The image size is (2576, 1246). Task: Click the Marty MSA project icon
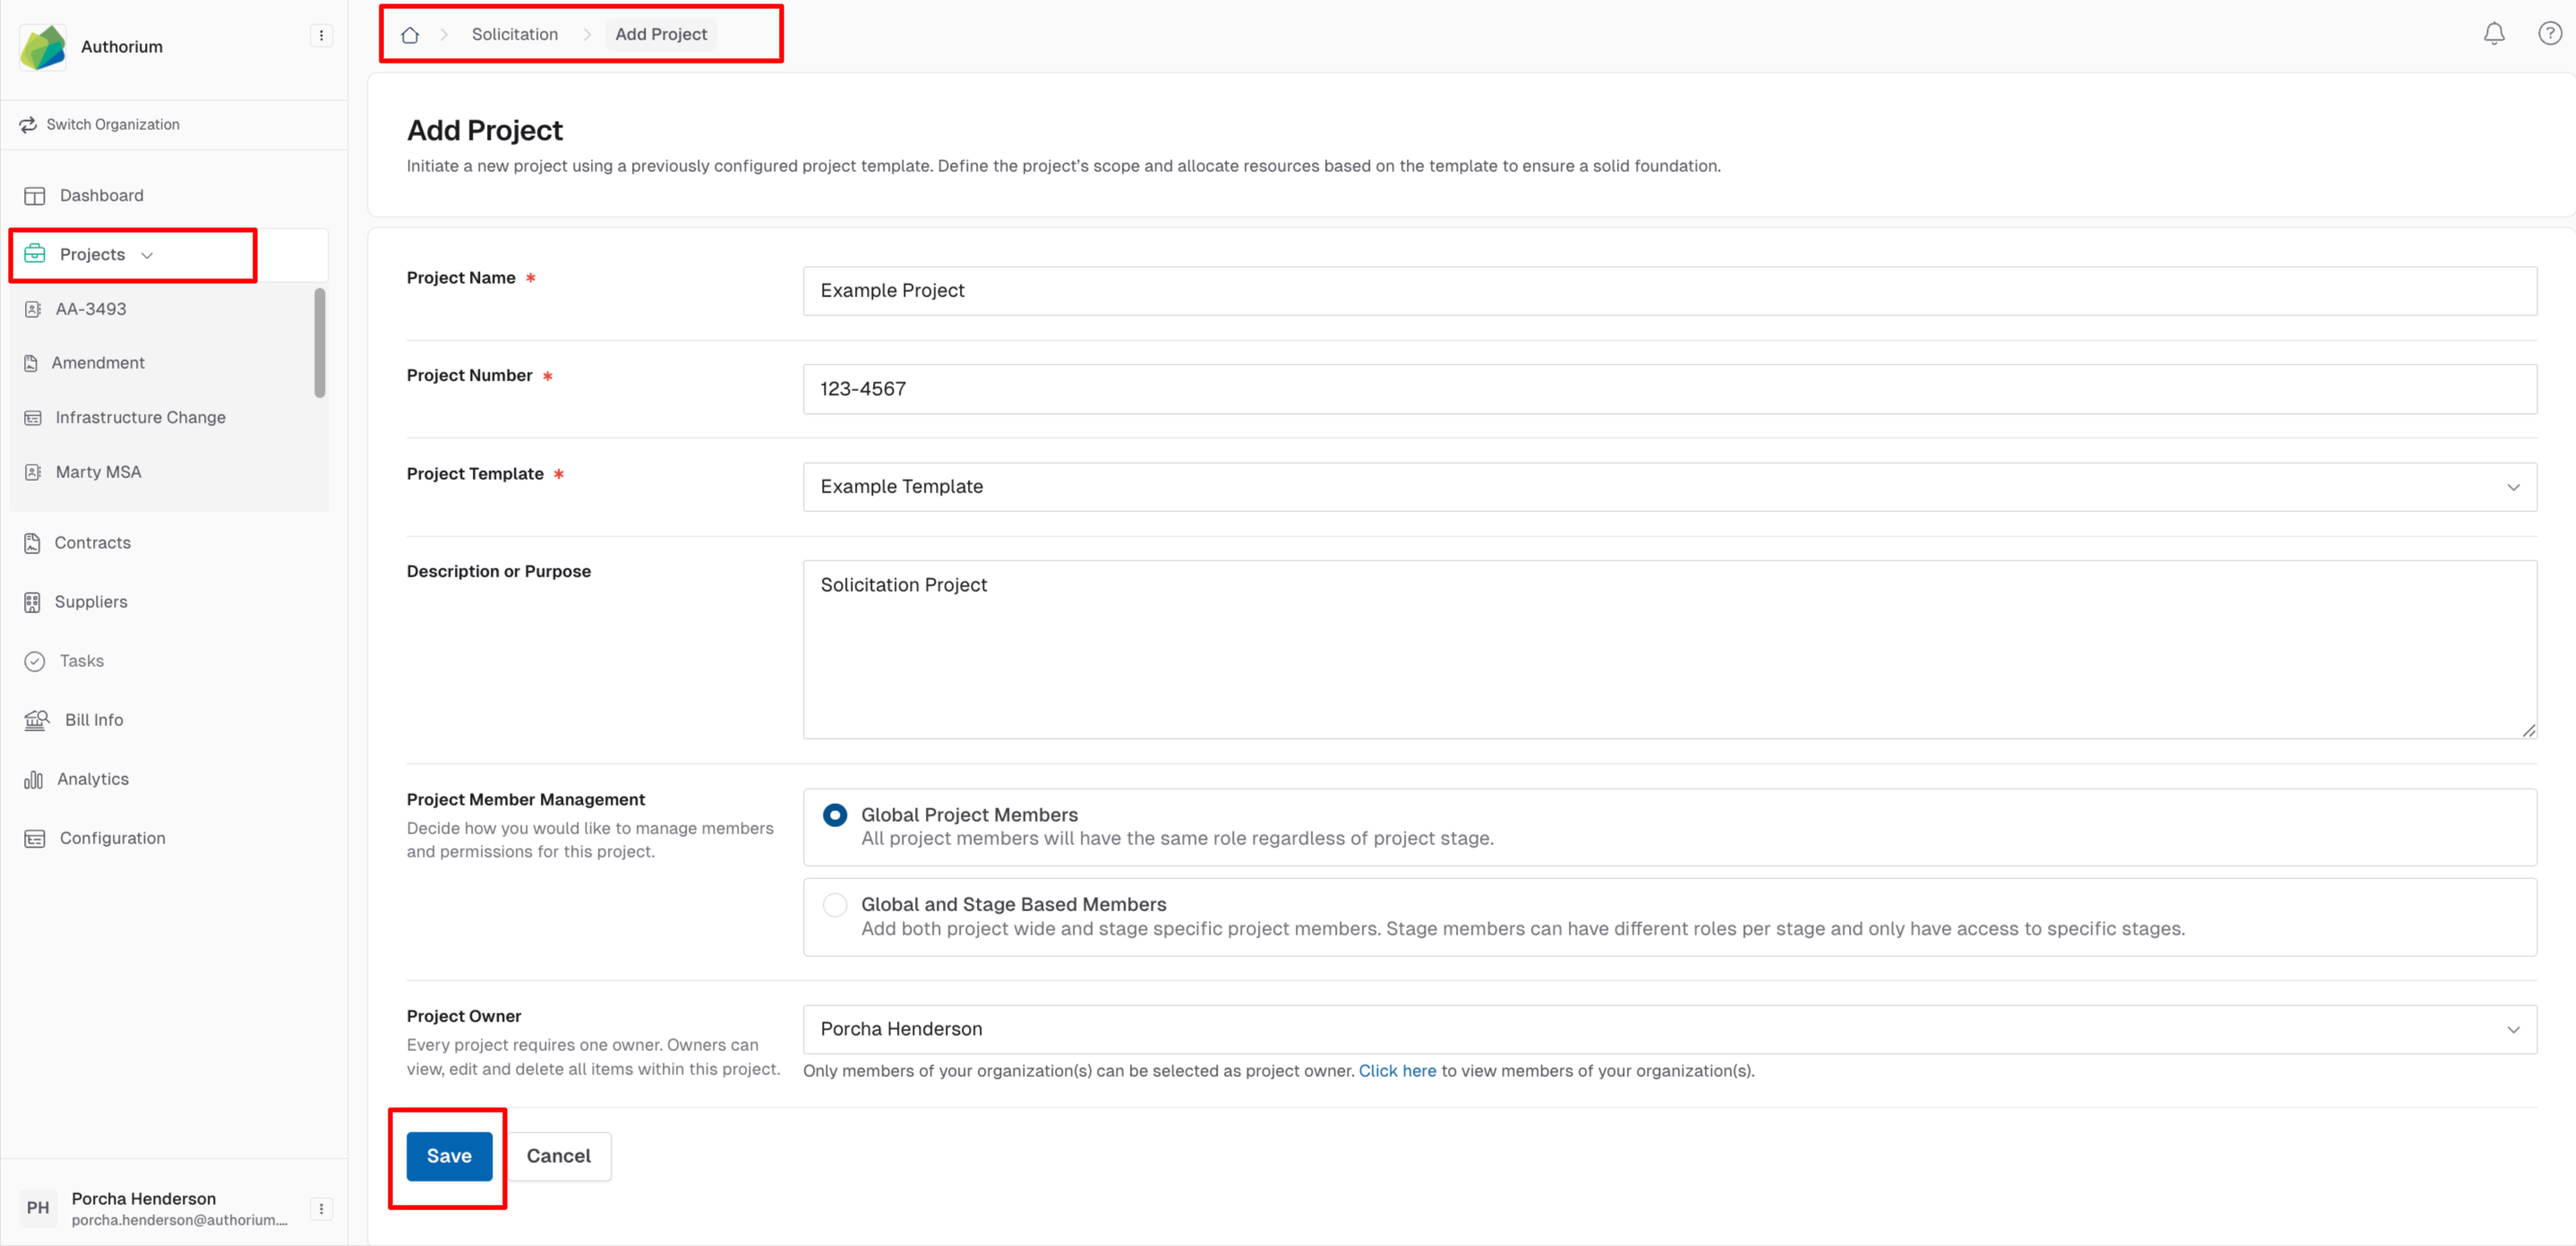click(x=33, y=472)
